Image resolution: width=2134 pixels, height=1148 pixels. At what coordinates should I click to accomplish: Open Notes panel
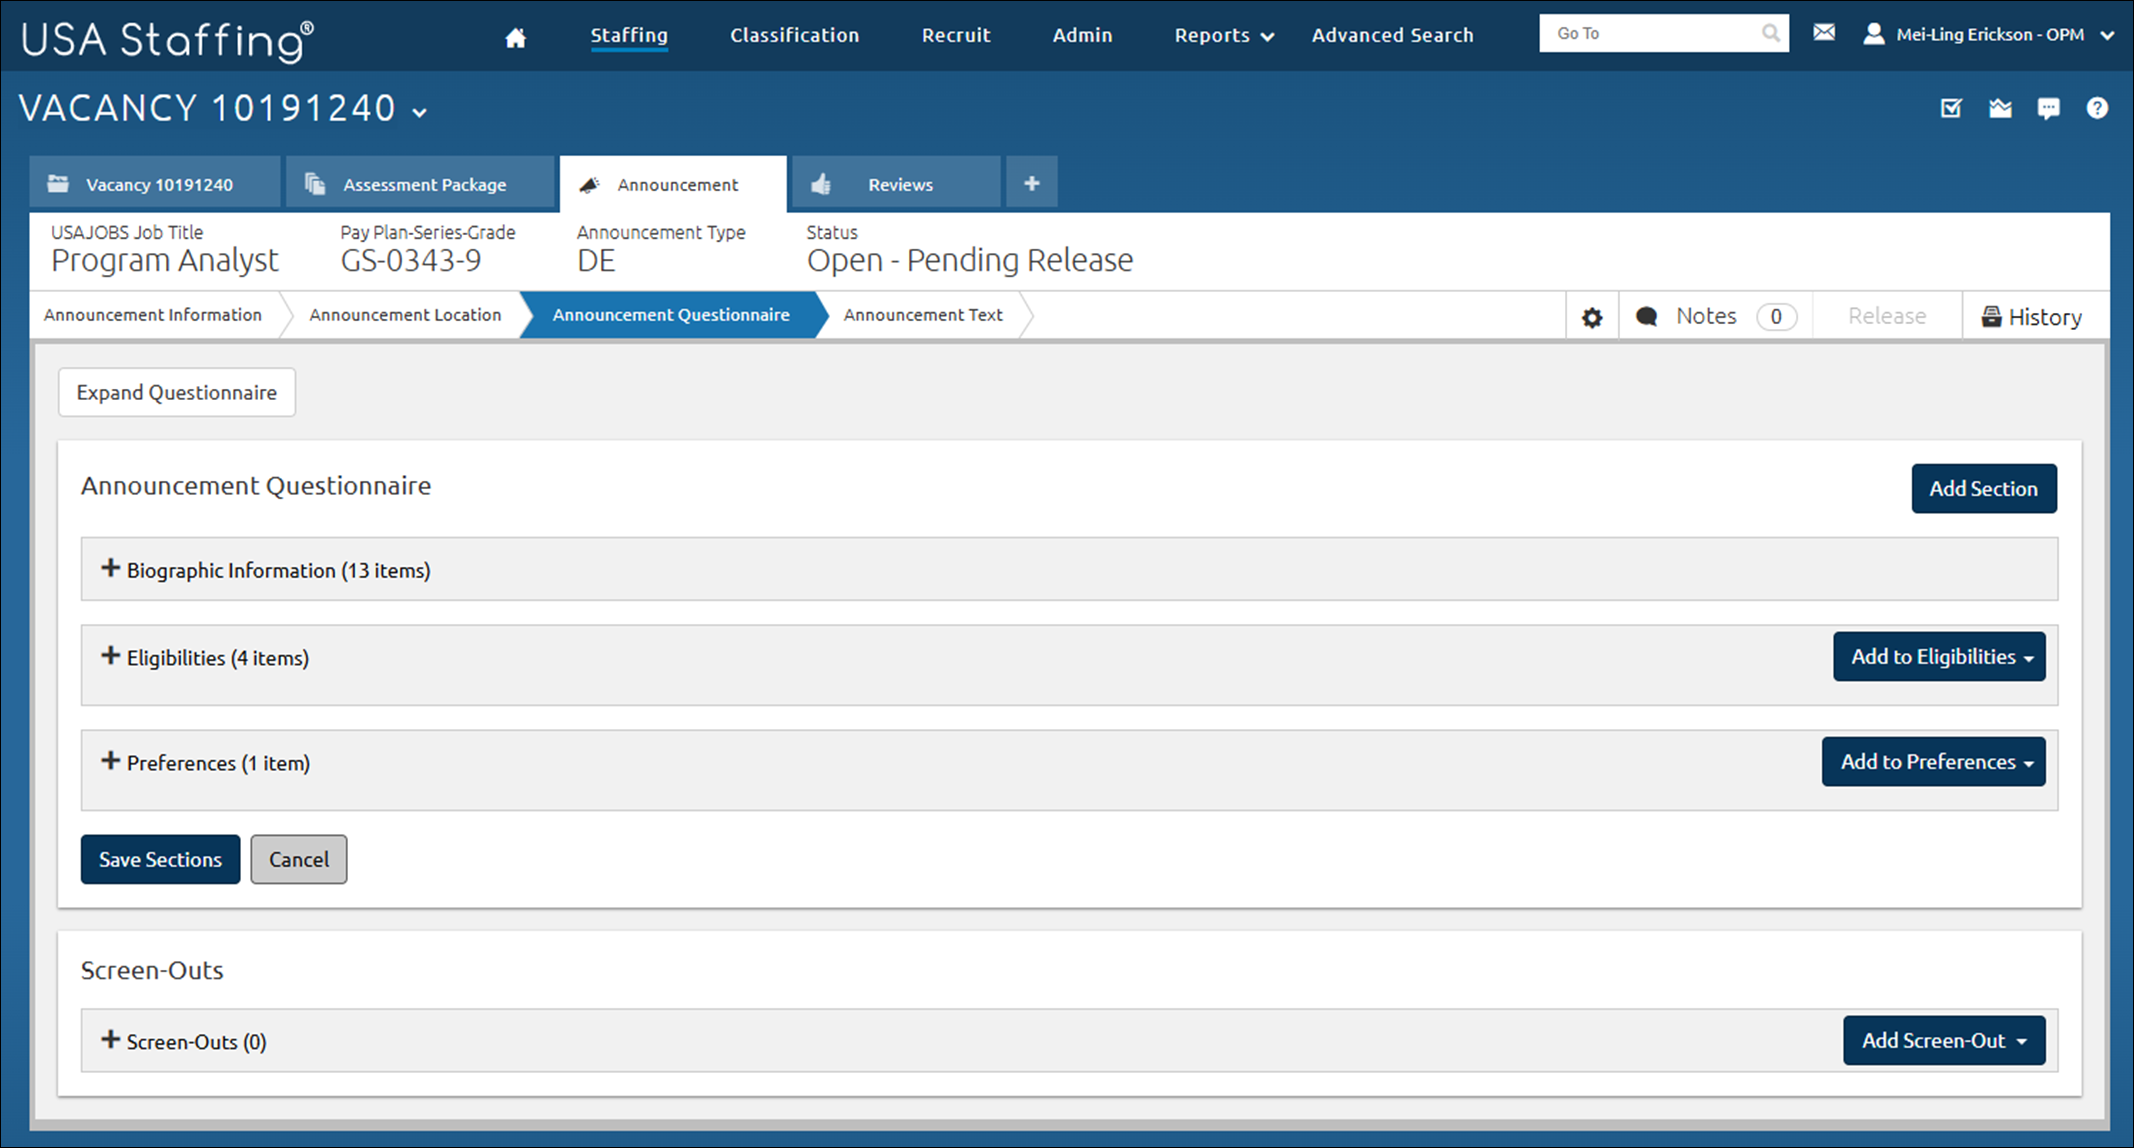1715,316
